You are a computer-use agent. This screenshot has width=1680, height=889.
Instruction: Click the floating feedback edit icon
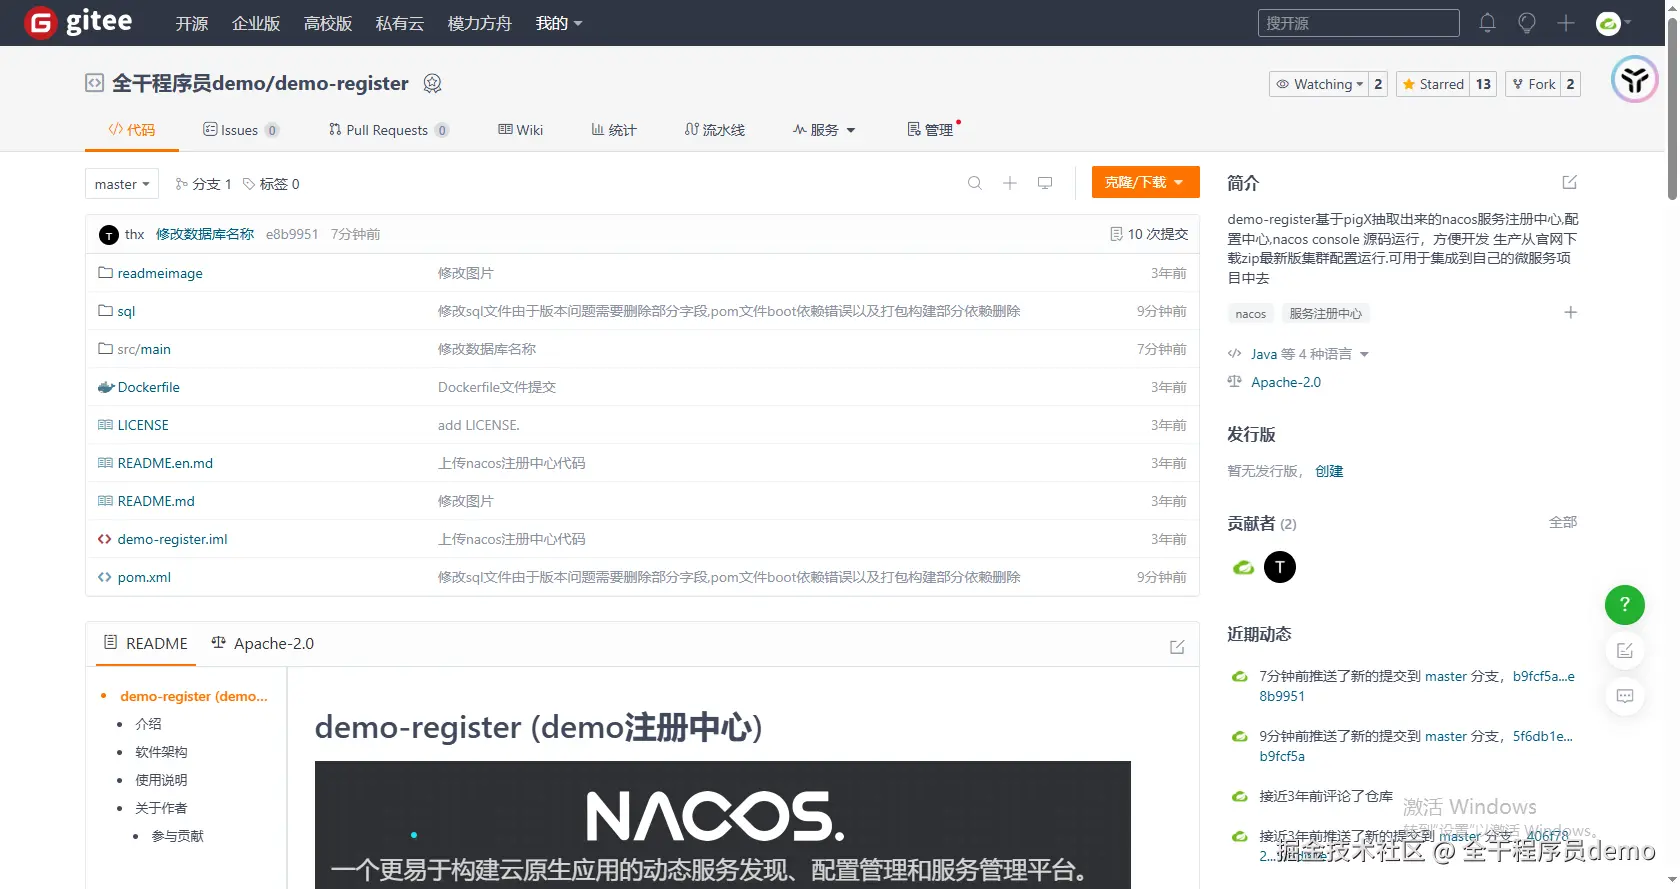[x=1625, y=651]
